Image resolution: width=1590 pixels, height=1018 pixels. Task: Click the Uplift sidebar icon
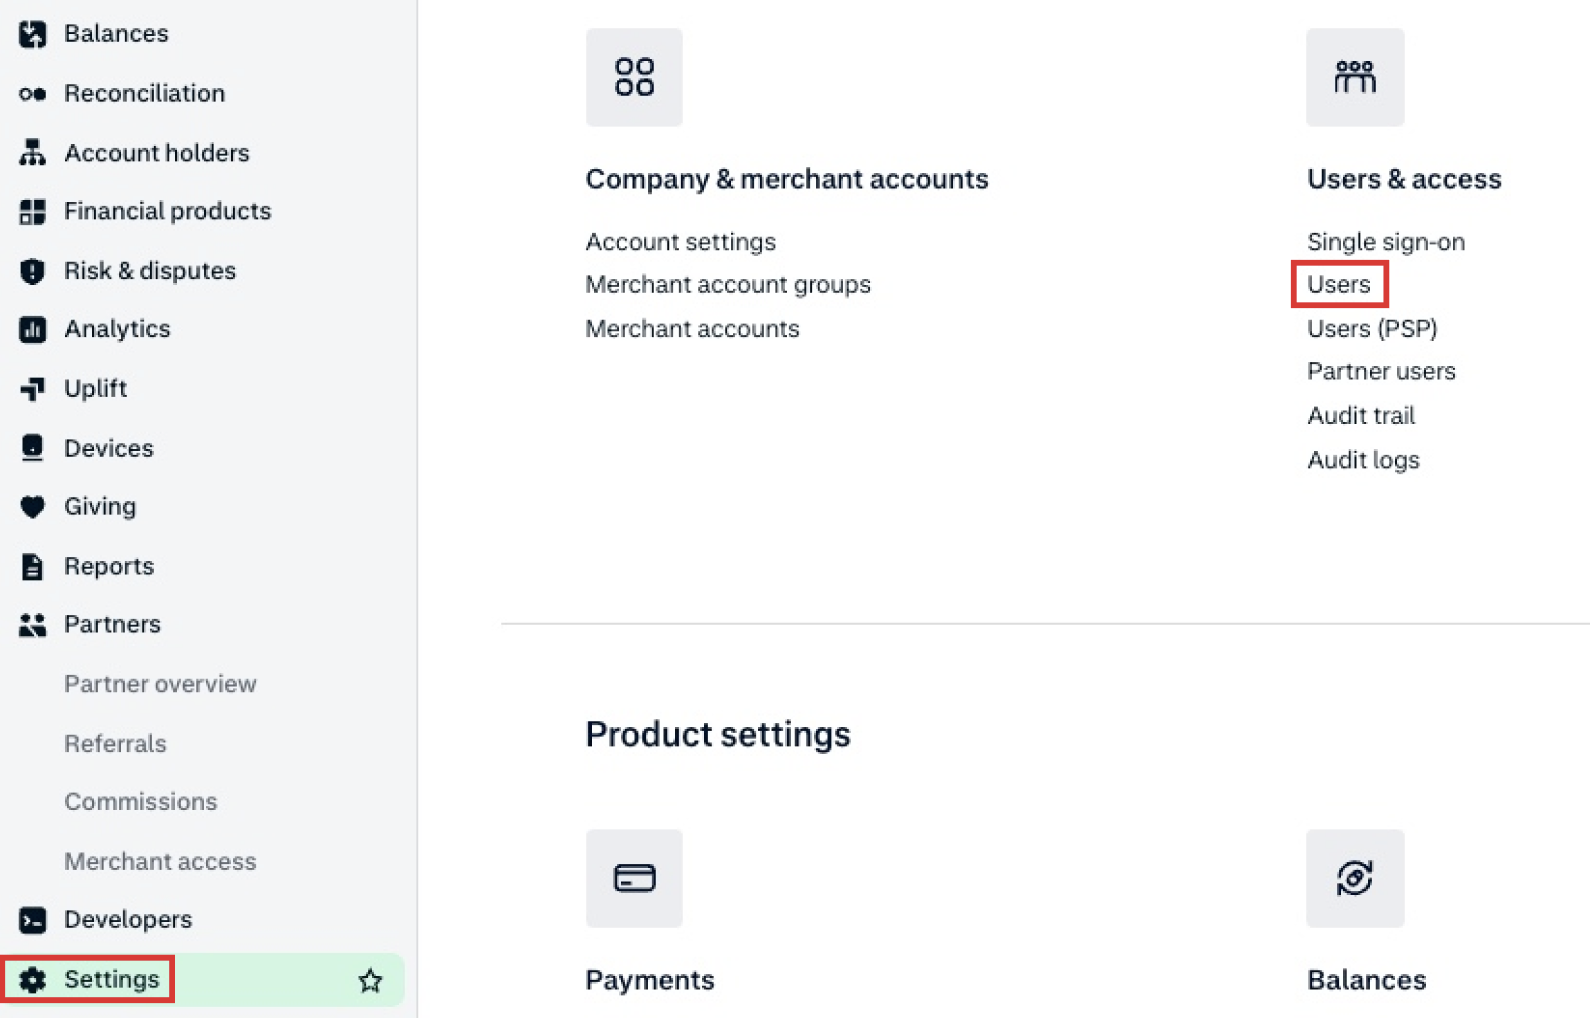click(32, 388)
